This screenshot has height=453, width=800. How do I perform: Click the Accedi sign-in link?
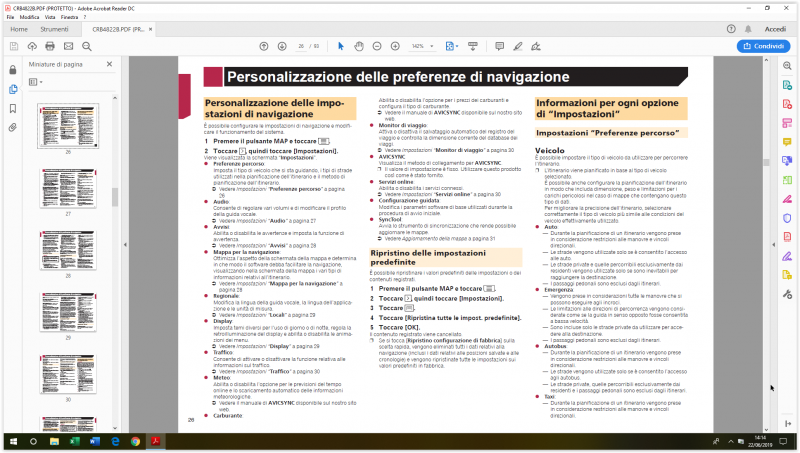775,30
